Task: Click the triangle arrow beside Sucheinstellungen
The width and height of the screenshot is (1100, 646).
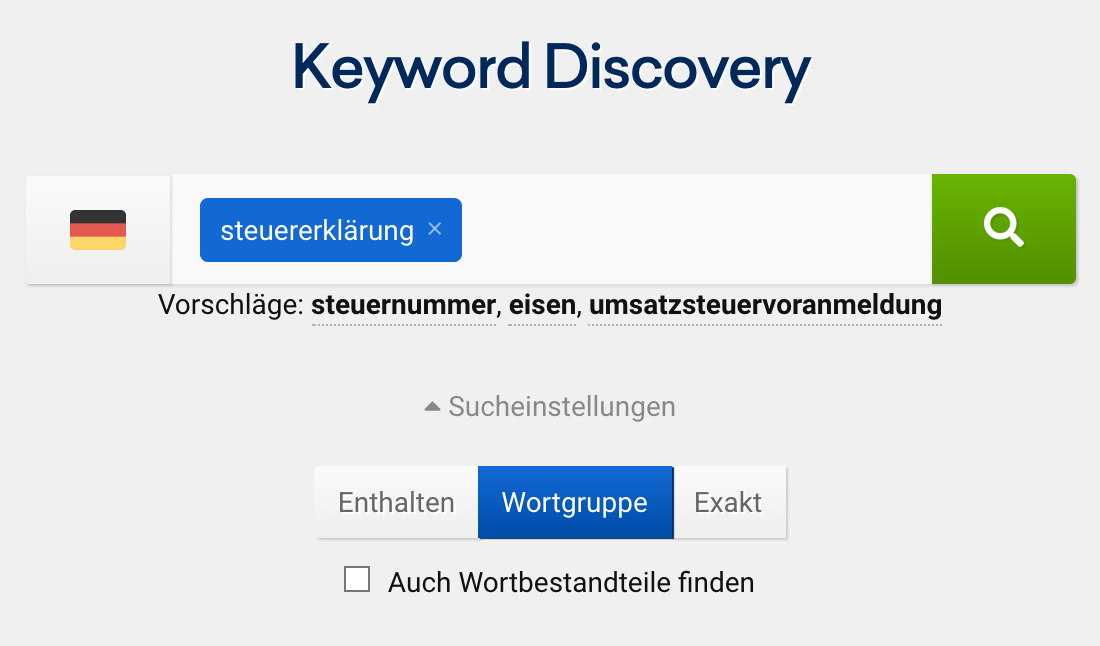Action: point(432,407)
